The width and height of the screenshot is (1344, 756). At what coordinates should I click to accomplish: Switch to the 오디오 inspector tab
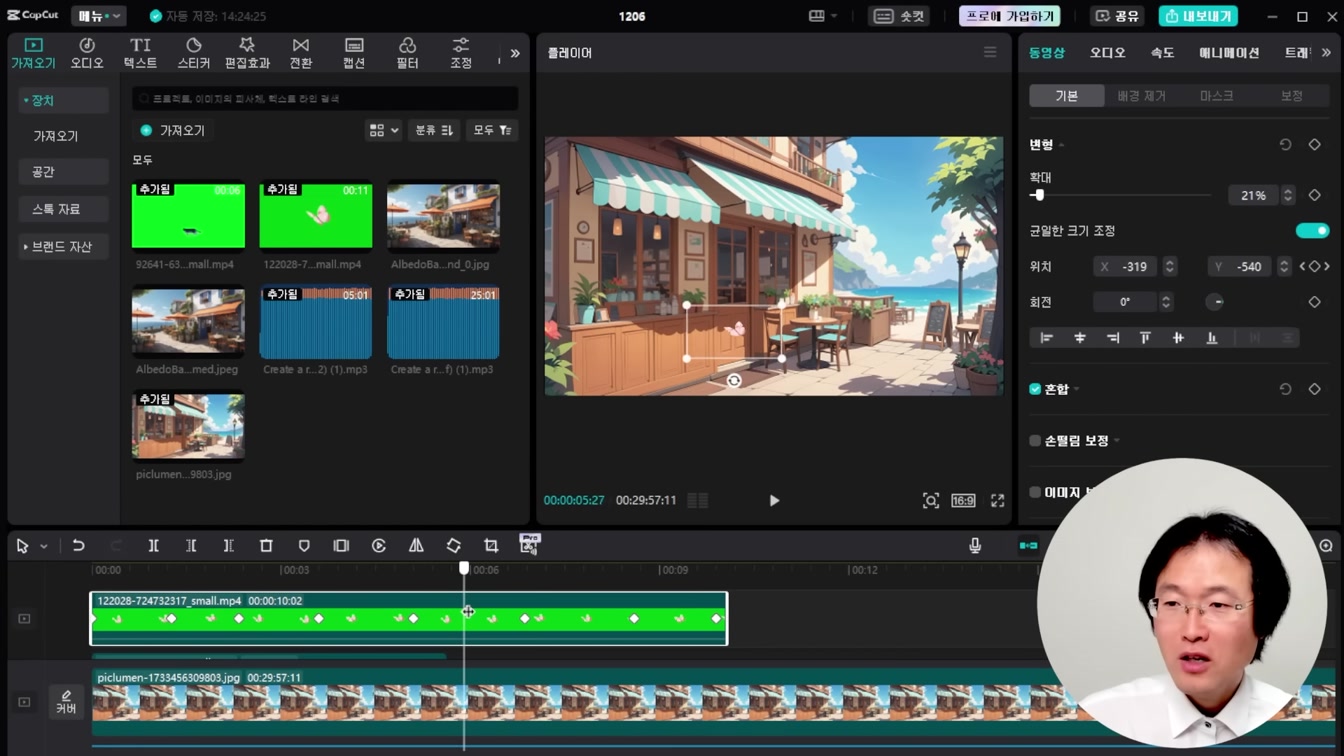click(1107, 53)
